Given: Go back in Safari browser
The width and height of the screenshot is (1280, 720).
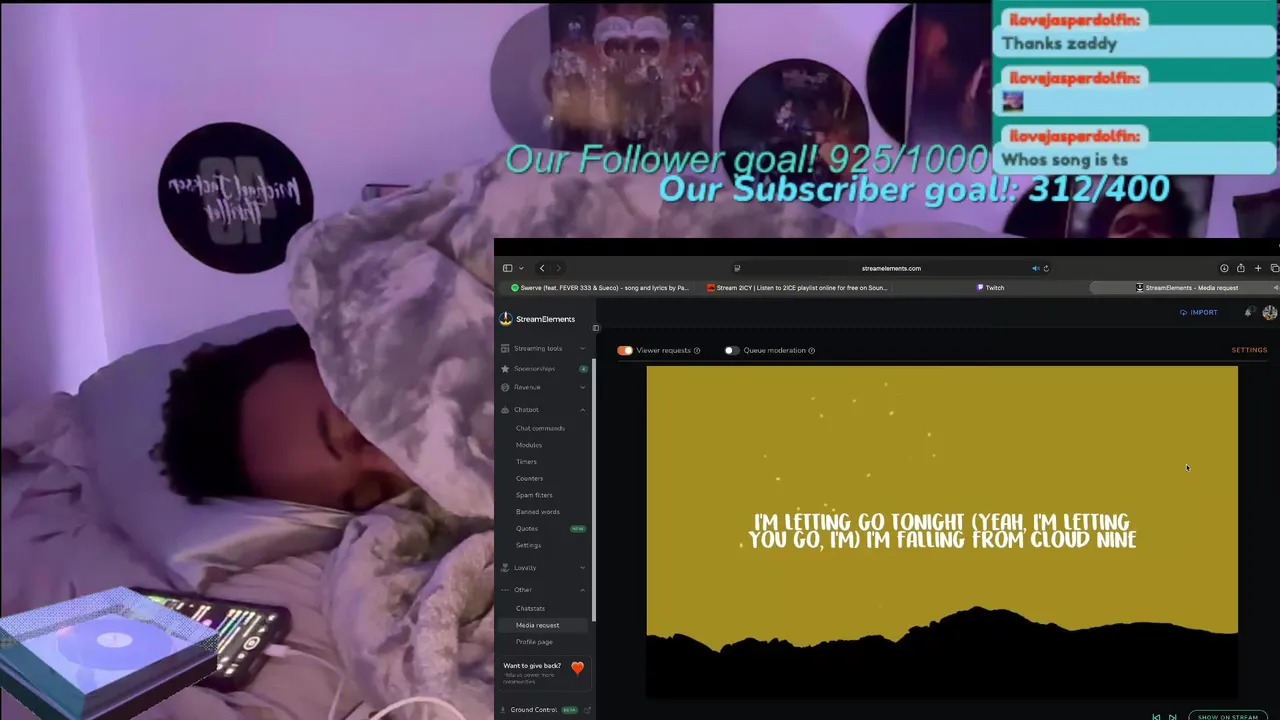Looking at the screenshot, I should [x=542, y=268].
